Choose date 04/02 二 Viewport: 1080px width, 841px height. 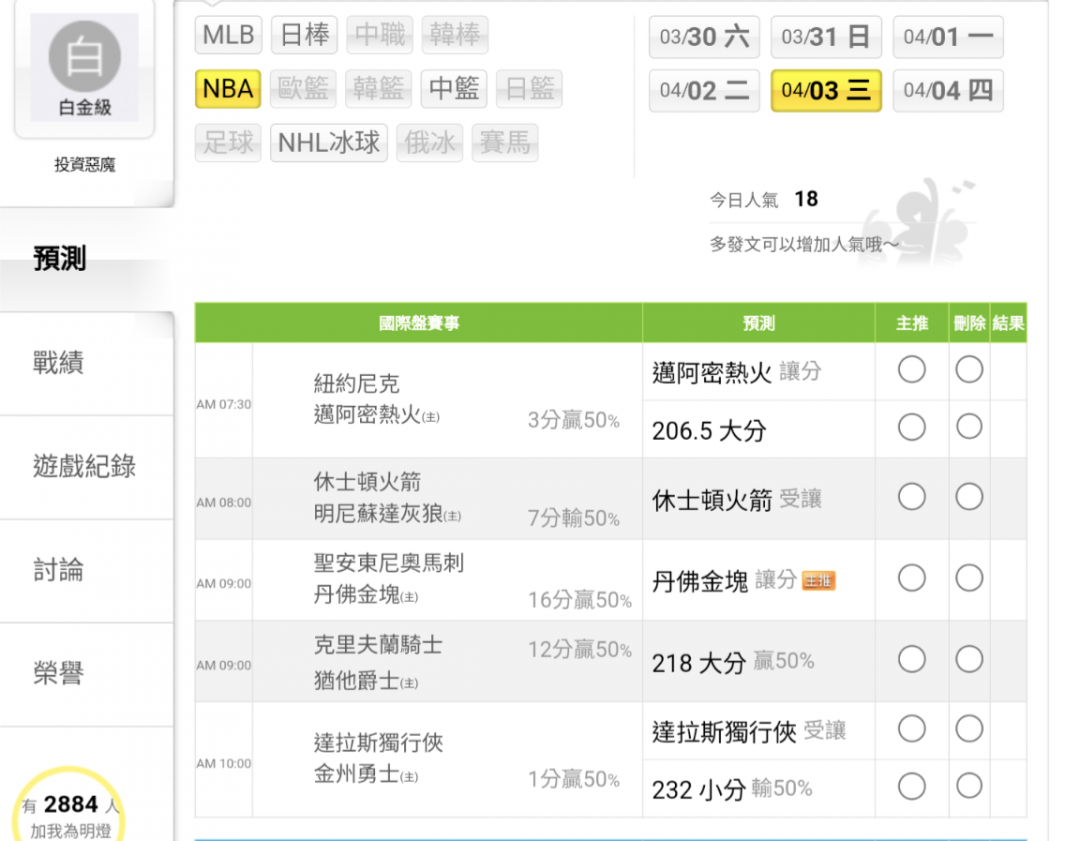coord(704,91)
